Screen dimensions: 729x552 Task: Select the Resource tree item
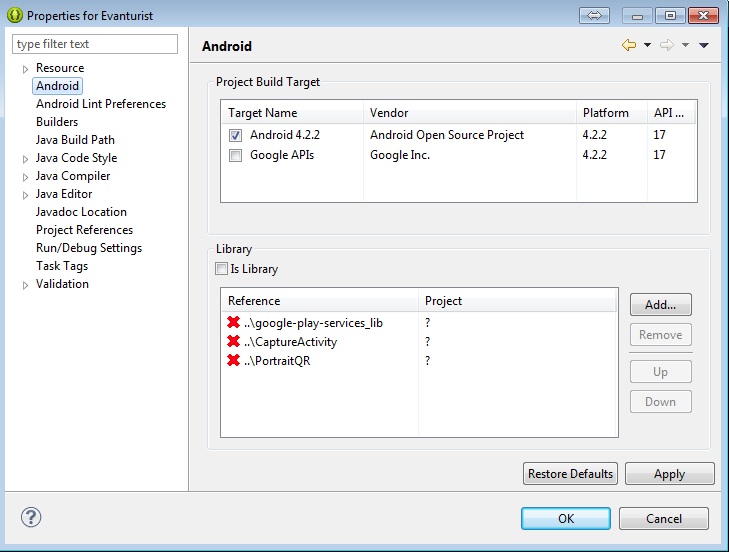tap(60, 68)
